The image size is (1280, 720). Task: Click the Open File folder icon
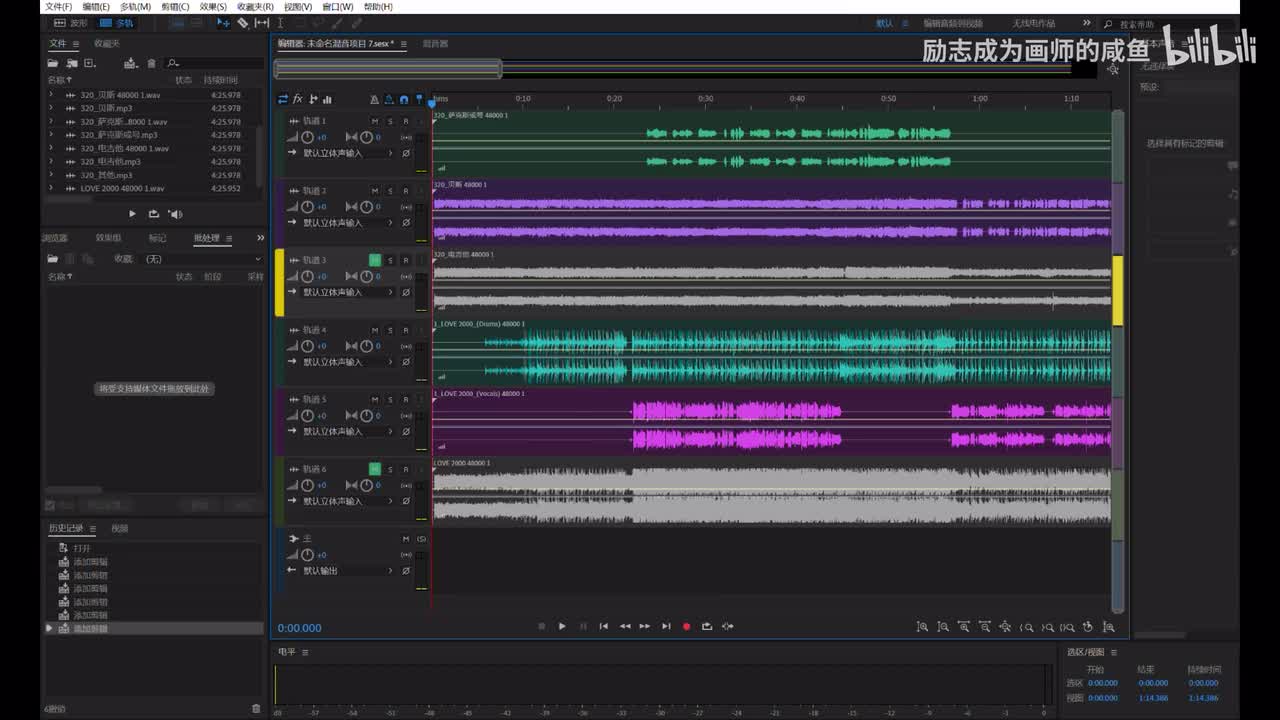(x=55, y=63)
